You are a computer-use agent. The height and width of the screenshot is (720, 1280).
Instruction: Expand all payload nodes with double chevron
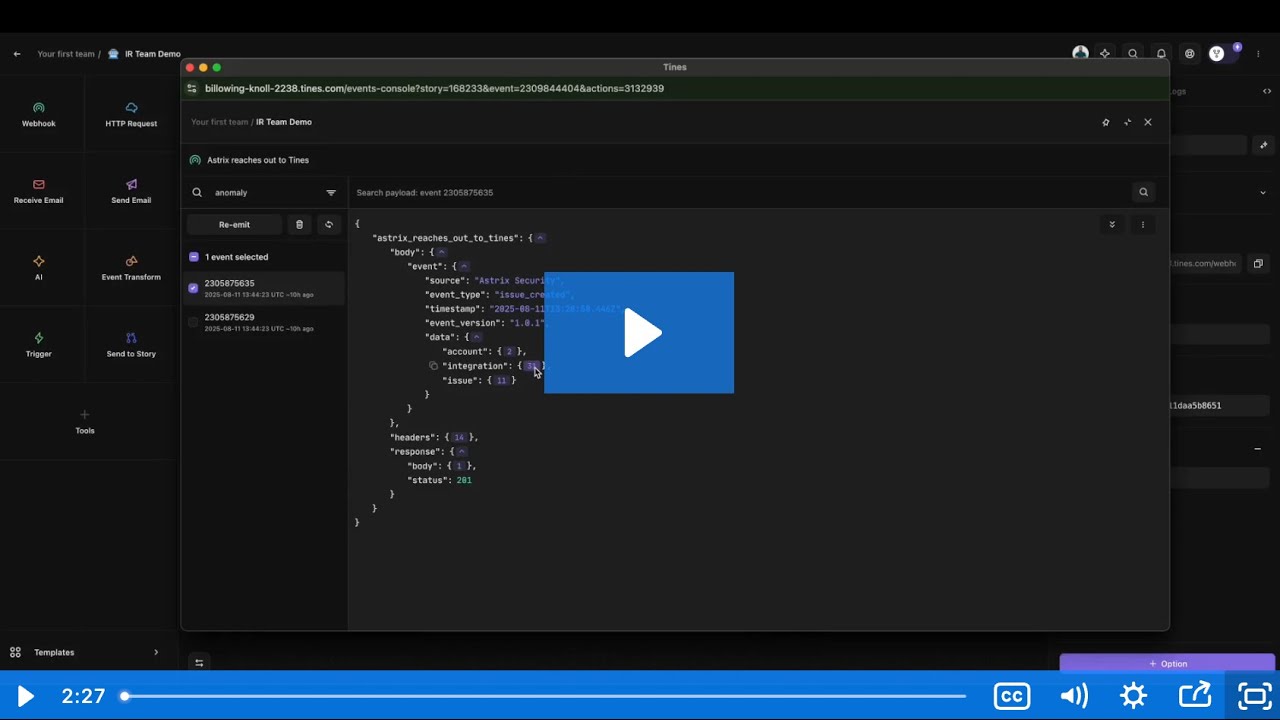(1112, 224)
